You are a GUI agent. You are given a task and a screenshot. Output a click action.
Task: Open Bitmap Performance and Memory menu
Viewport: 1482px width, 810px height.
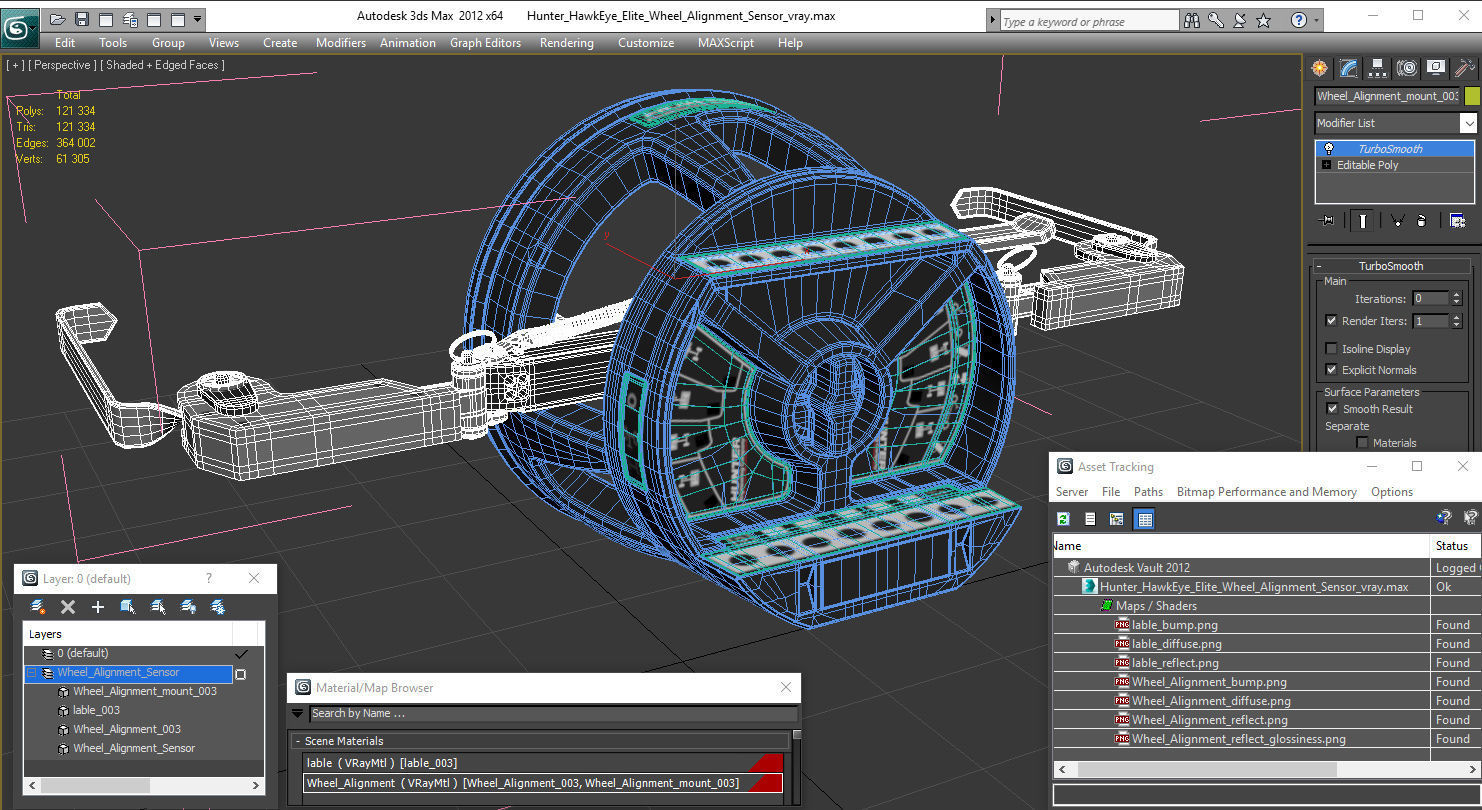click(1266, 492)
